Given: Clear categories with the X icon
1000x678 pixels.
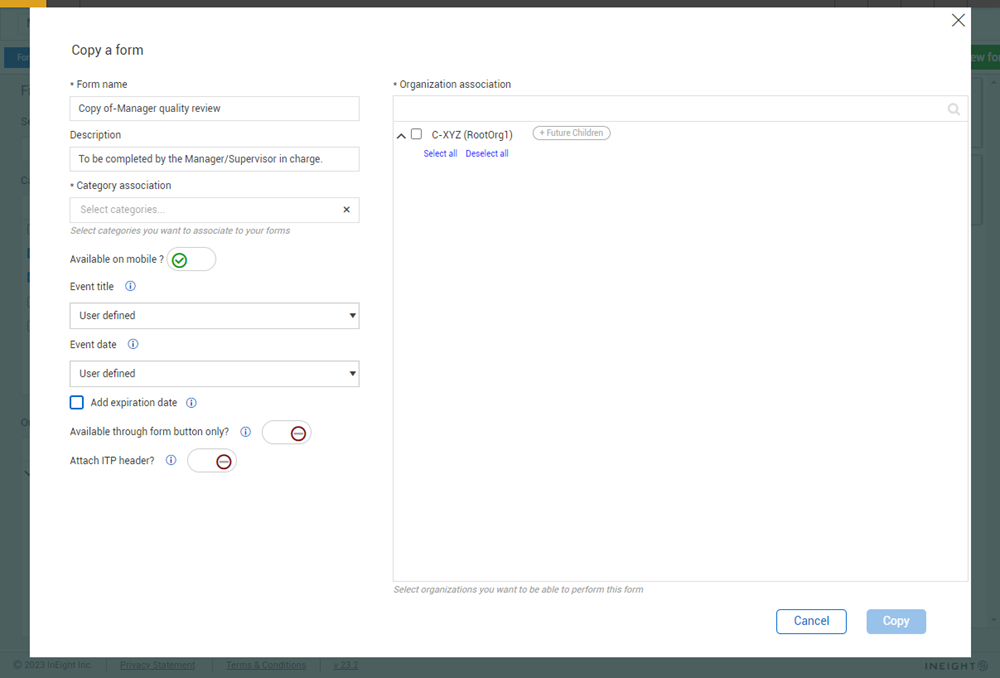Looking at the screenshot, I should (x=346, y=210).
